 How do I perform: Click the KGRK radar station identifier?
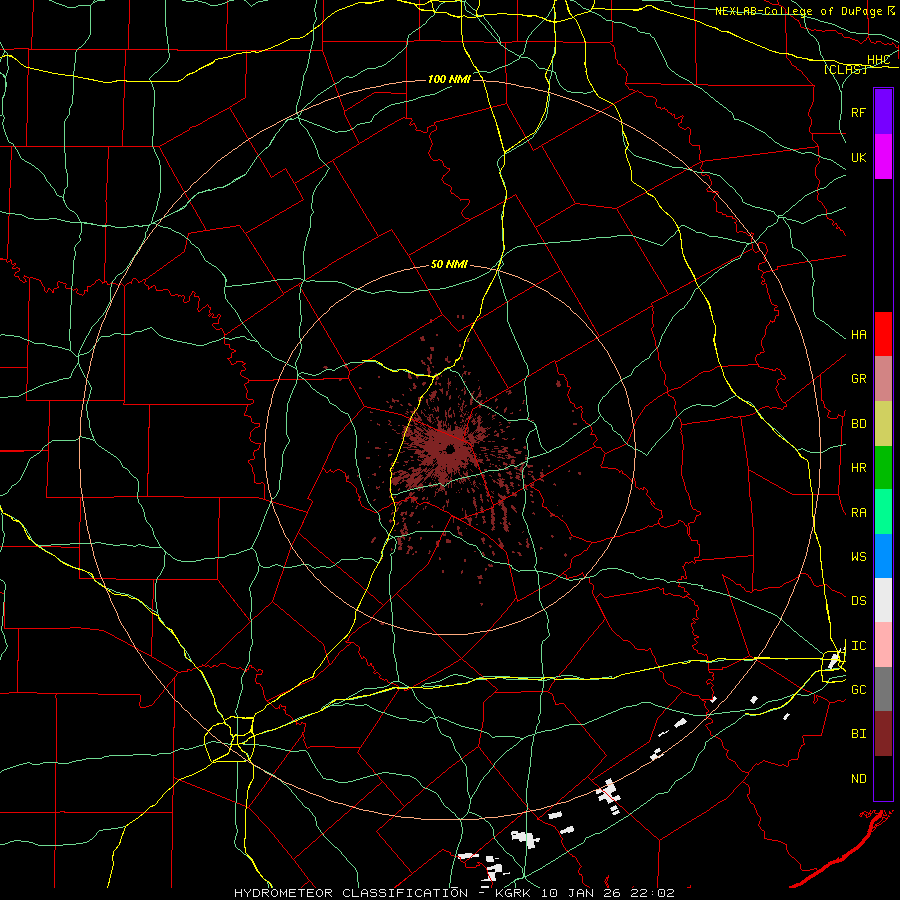coord(511,893)
